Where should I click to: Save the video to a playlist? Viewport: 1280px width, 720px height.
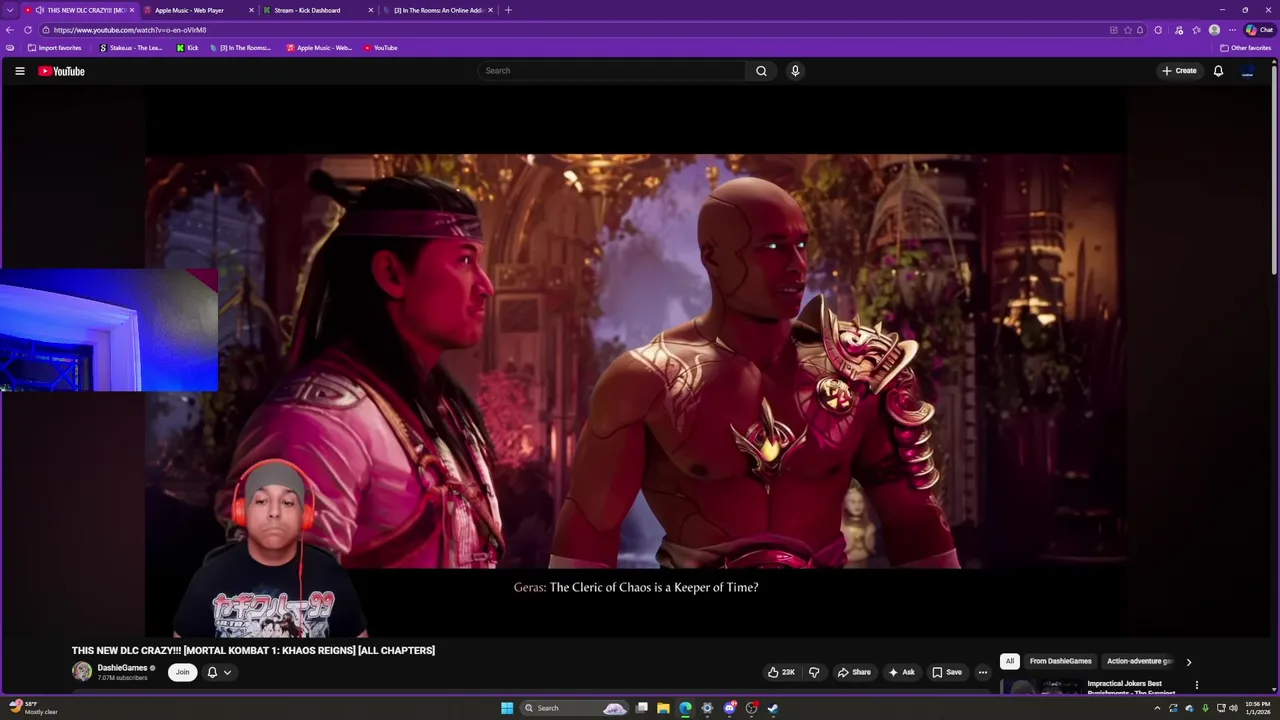946,672
